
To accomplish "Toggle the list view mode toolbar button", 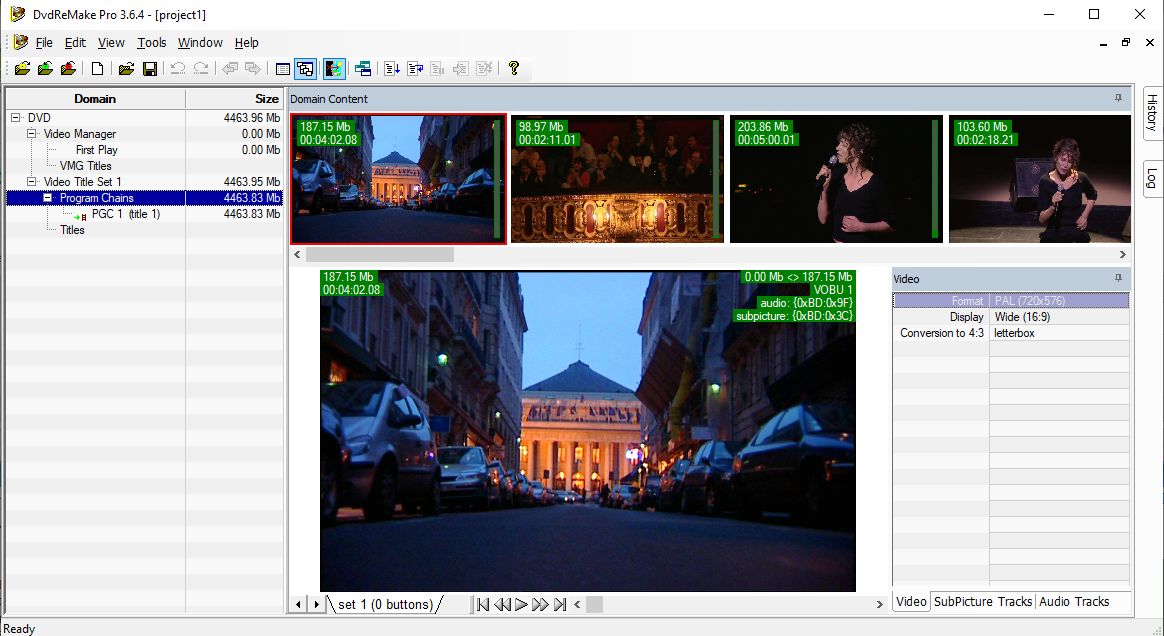I will pos(283,69).
